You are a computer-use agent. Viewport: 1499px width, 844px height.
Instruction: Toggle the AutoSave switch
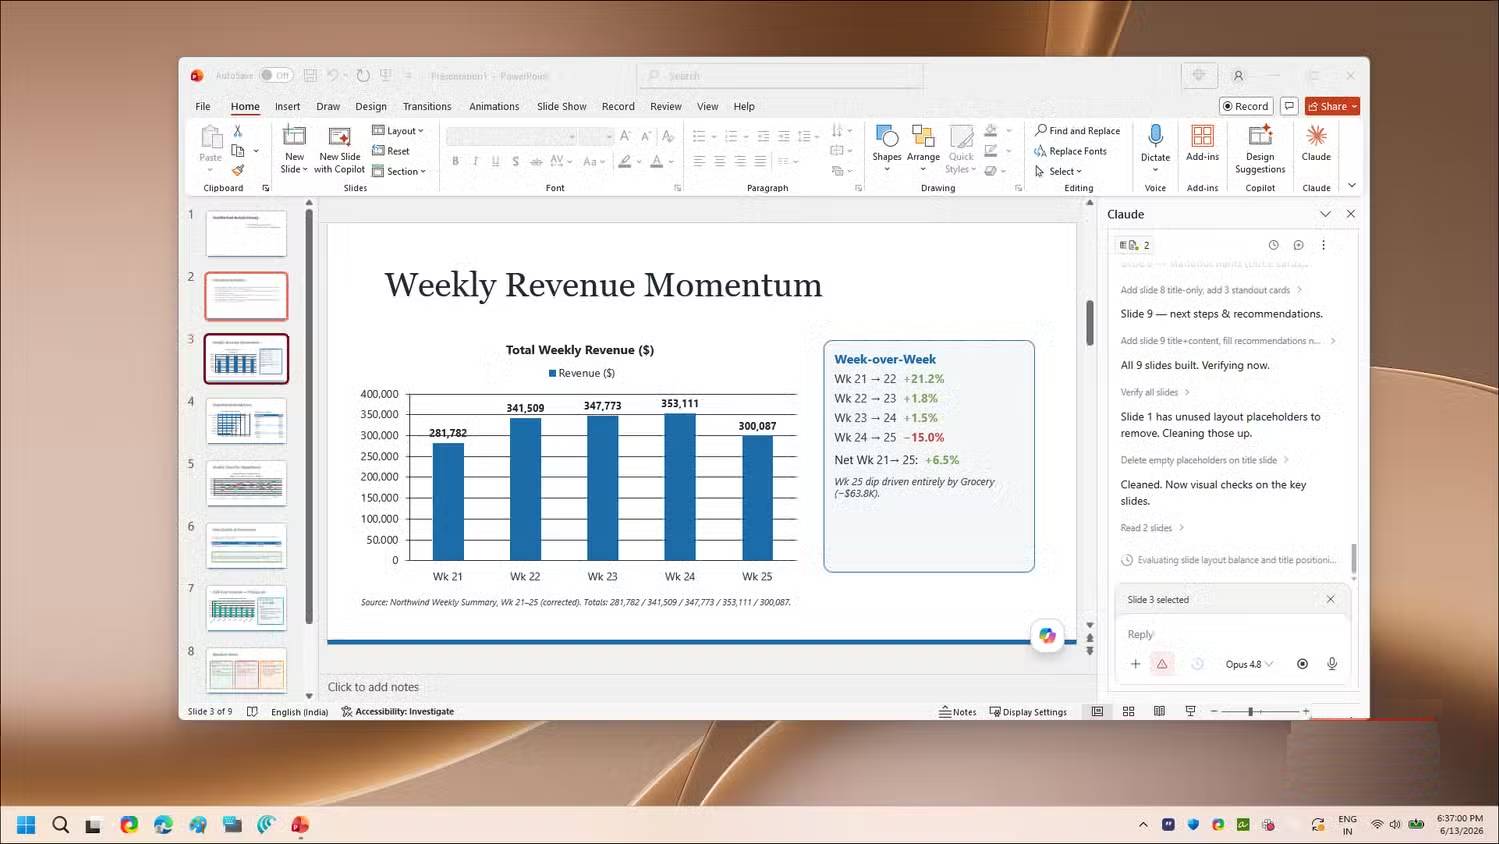pyautogui.click(x=276, y=75)
